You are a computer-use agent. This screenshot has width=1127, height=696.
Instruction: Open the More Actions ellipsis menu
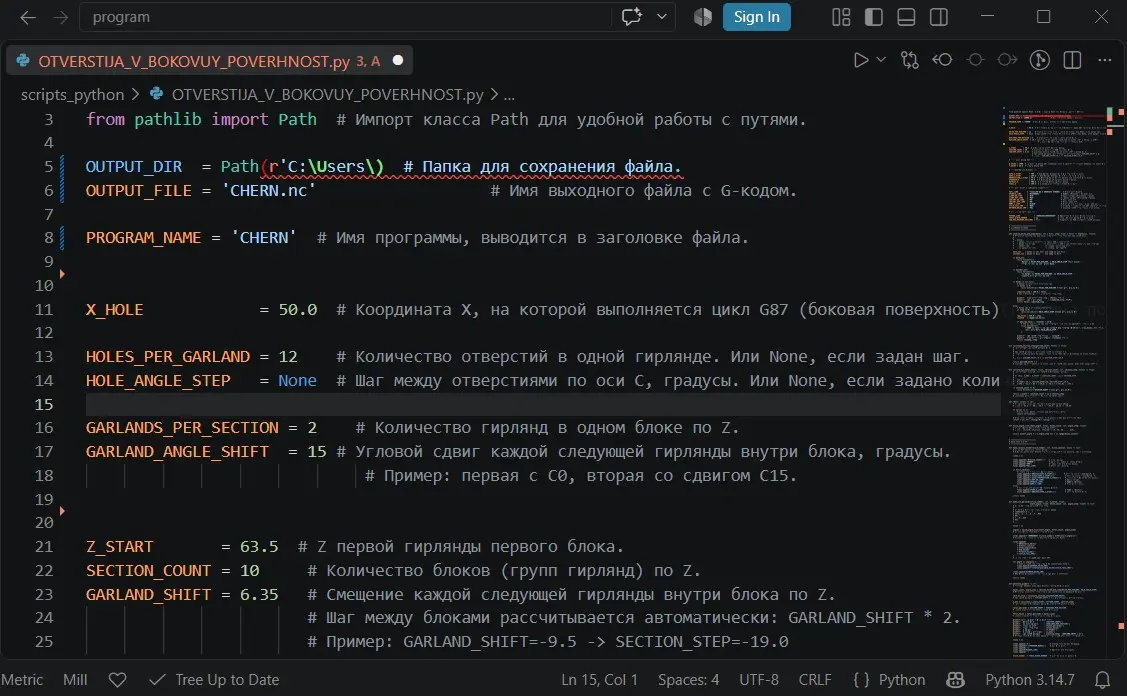(x=1105, y=60)
